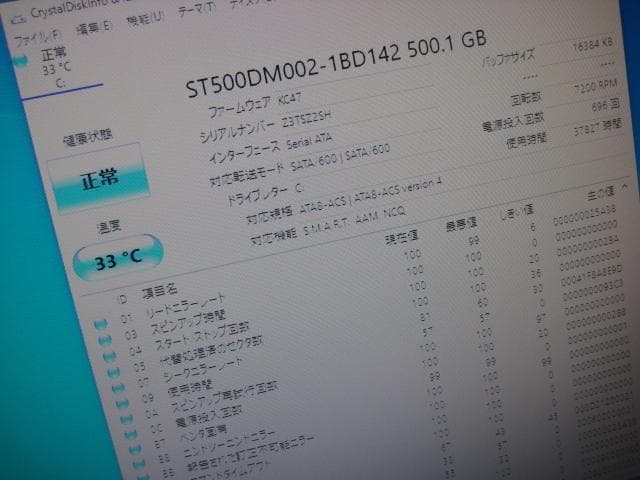Click the 正常 health status button
Image resolution: width=640 pixels, height=480 pixels.
tap(99, 178)
